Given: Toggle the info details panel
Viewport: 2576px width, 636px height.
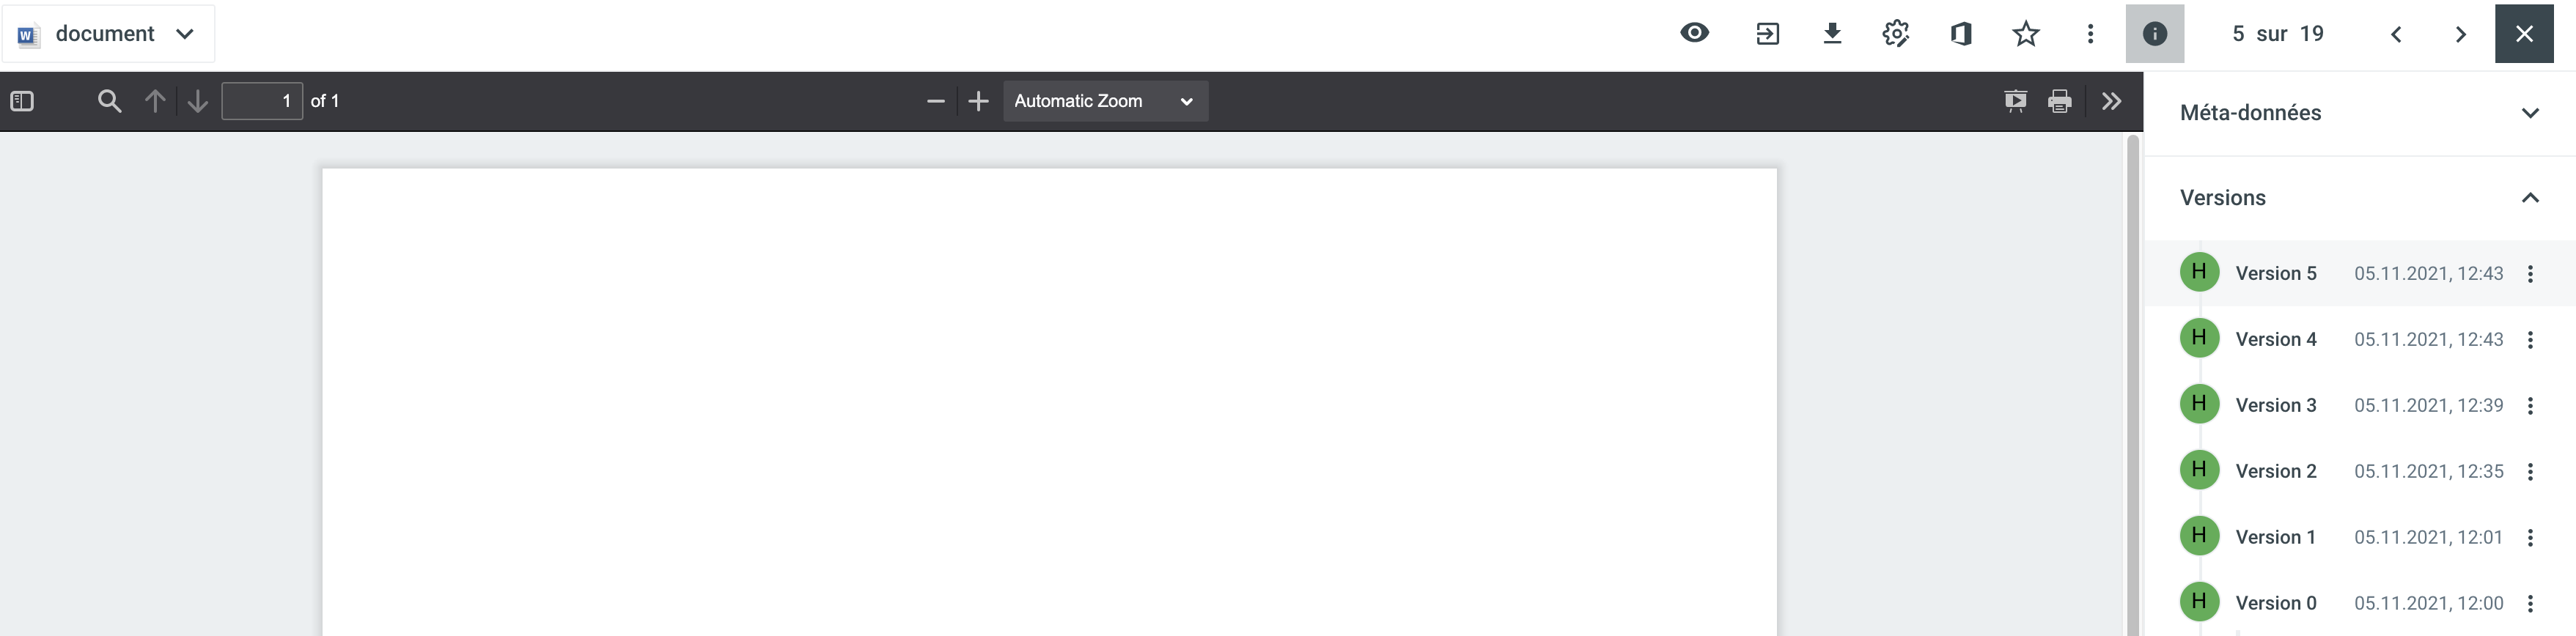Looking at the screenshot, I should pyautogui.click(x=2155, y=34).
